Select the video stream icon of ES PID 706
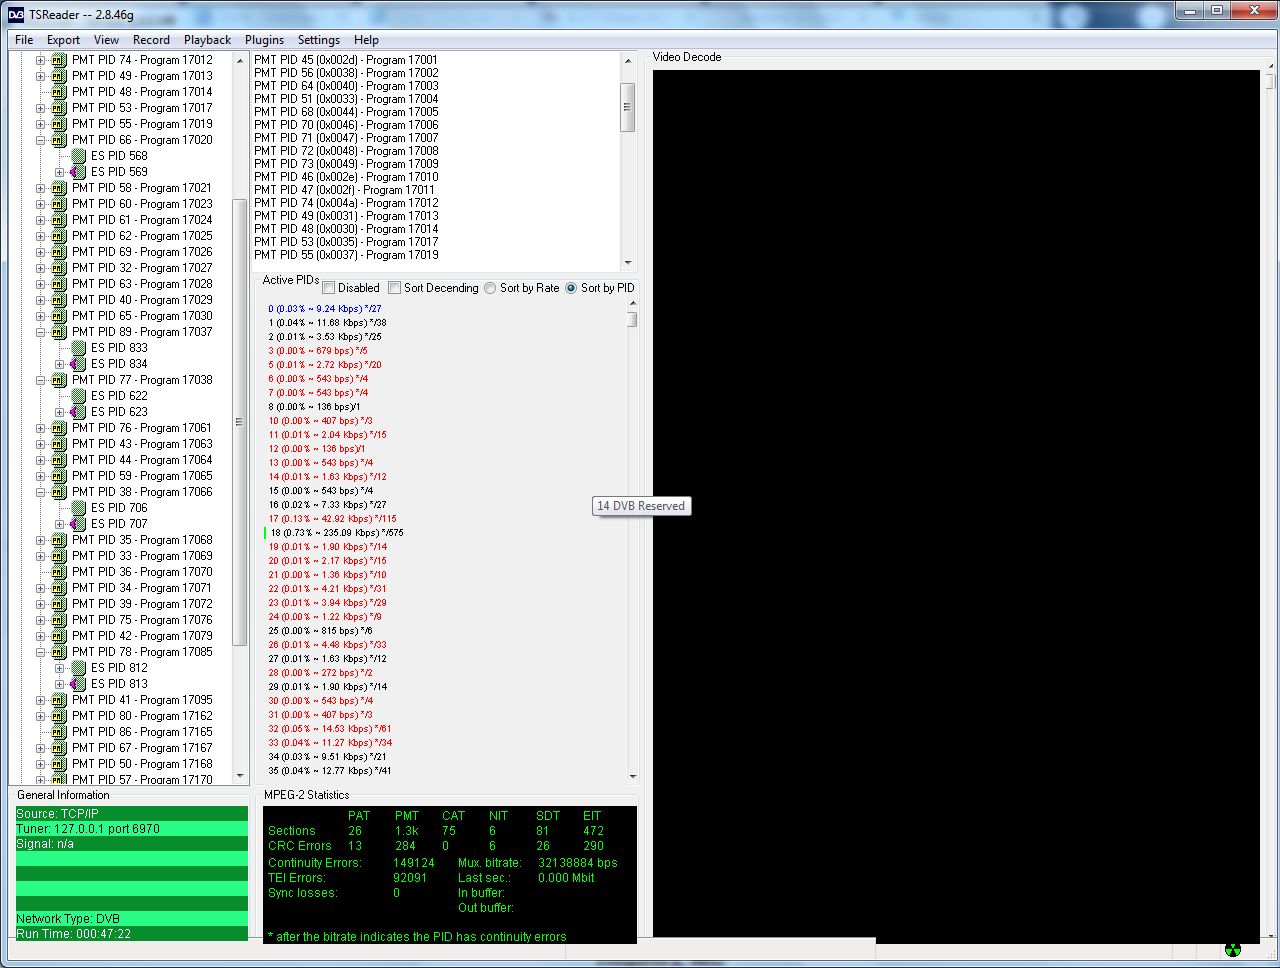Viewport: 1280px width, 968px height. coord(77,508)
